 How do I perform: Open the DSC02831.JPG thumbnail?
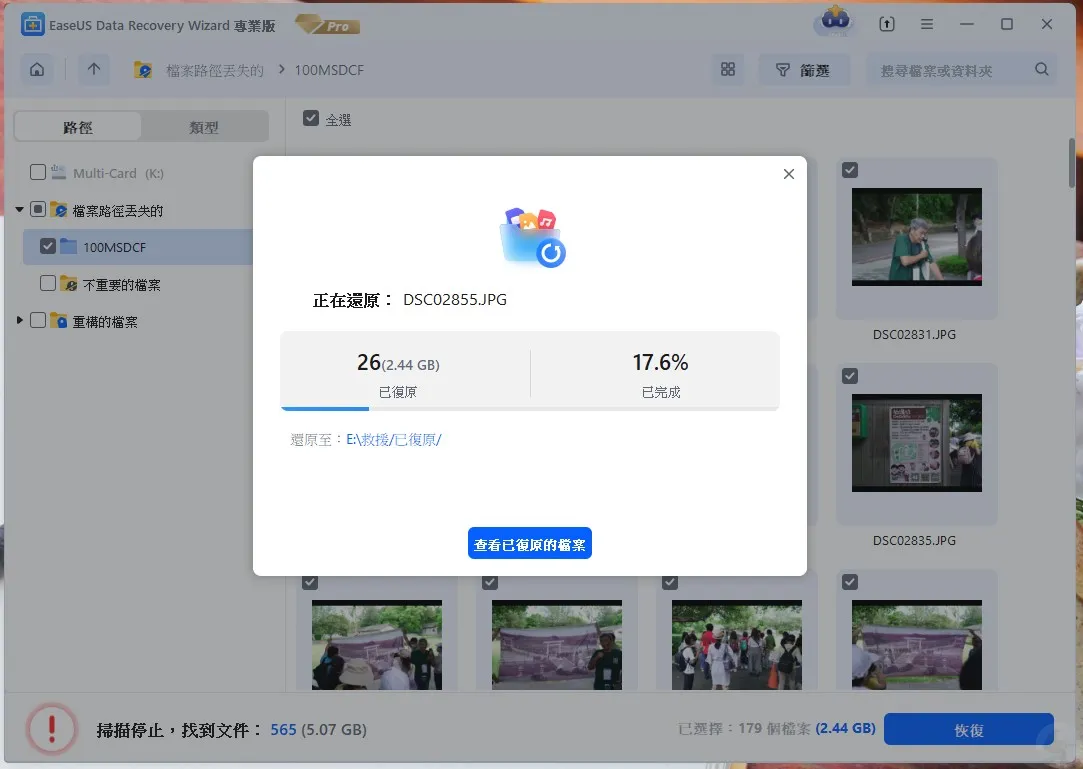tap(917, 237)
